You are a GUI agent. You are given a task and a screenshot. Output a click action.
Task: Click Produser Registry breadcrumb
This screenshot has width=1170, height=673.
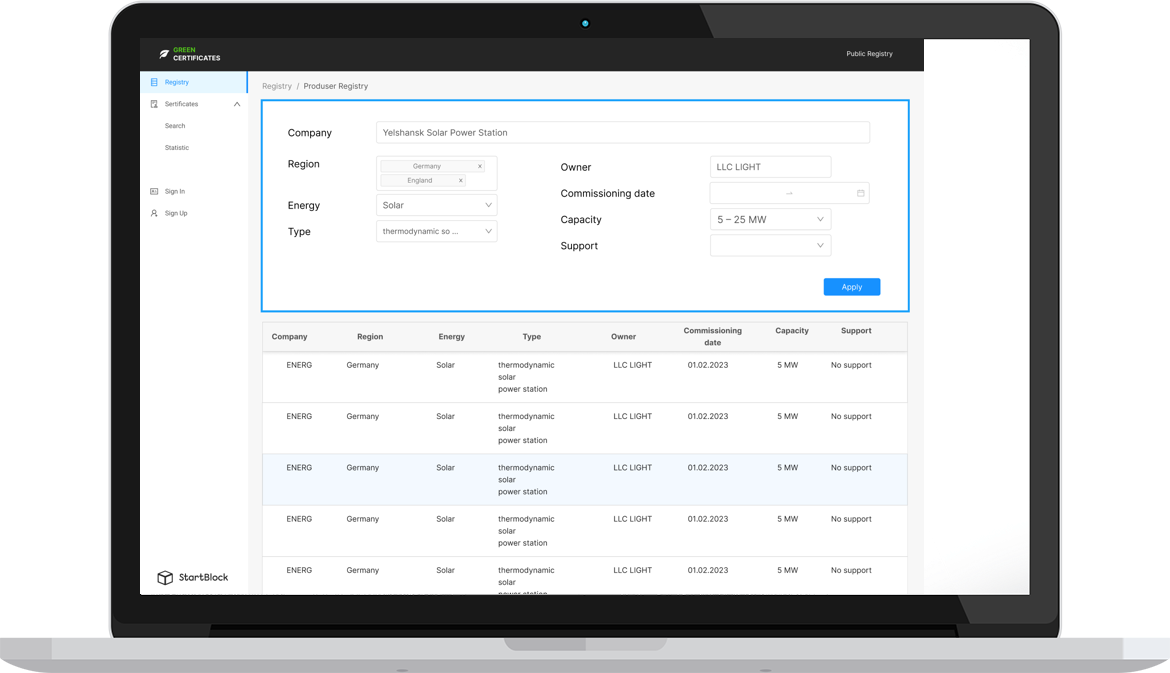tap(336, 86)
